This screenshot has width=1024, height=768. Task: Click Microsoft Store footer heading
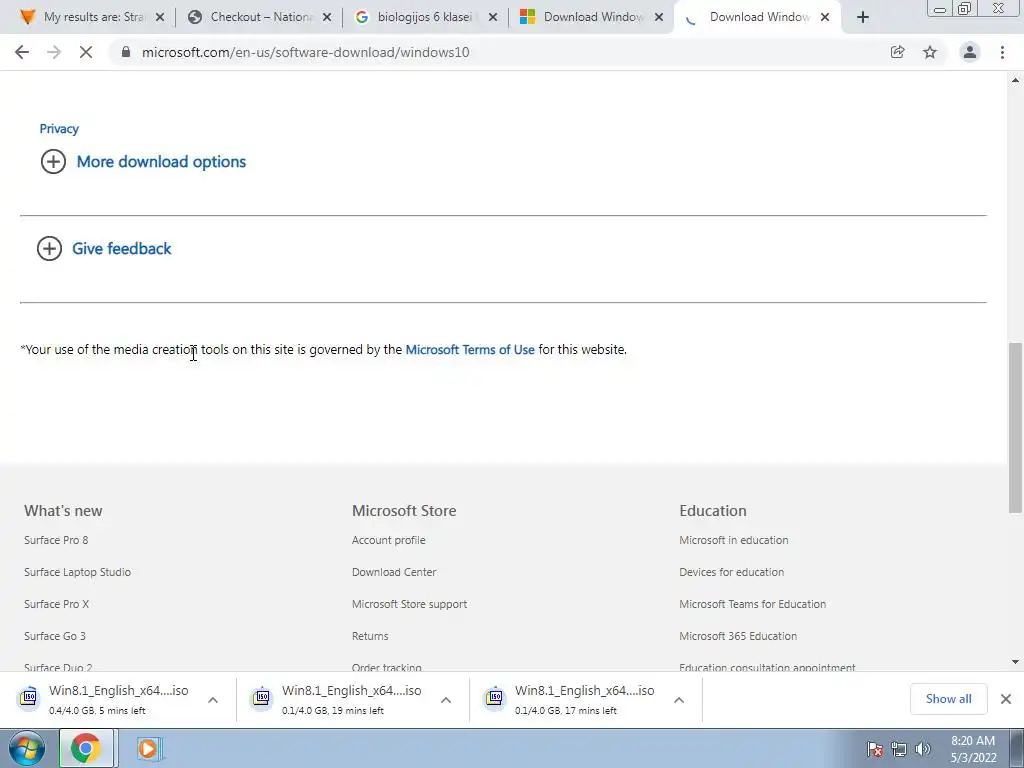[404, 511]
